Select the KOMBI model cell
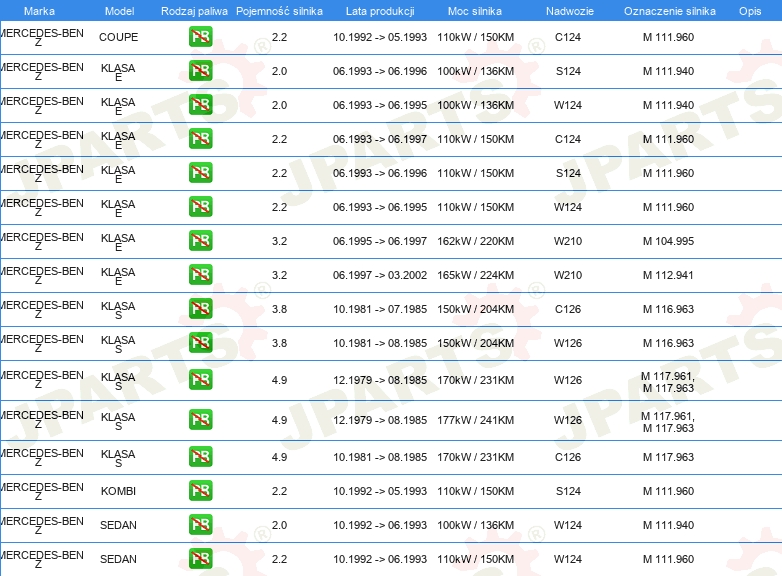782x576 pixels. point(118,491)
